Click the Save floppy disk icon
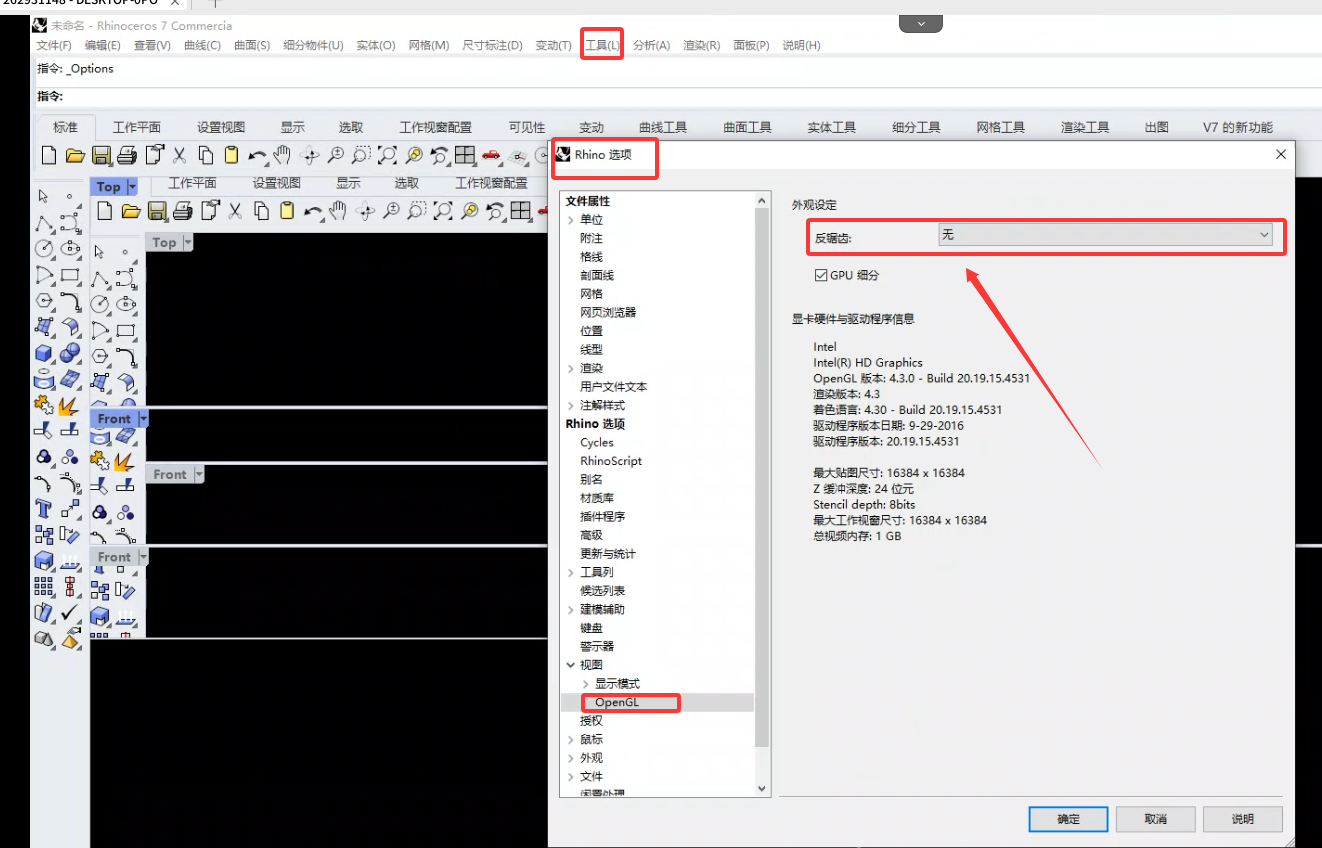Image resolution: width=1322 pixels, height=848 pixels. click(x=101, y=155)
